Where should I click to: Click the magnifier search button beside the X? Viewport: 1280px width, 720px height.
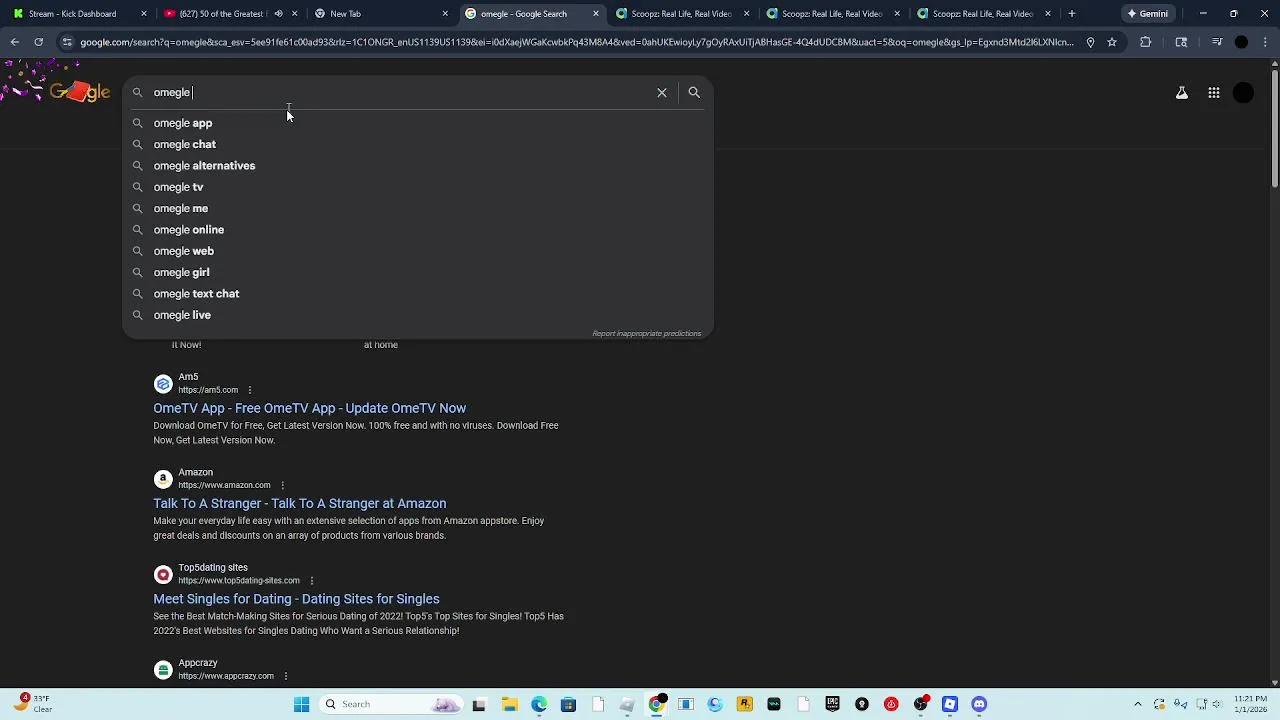click(694, 92)
